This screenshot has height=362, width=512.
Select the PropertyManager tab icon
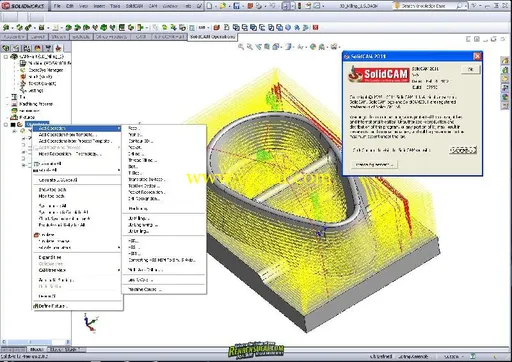[16, 48]
